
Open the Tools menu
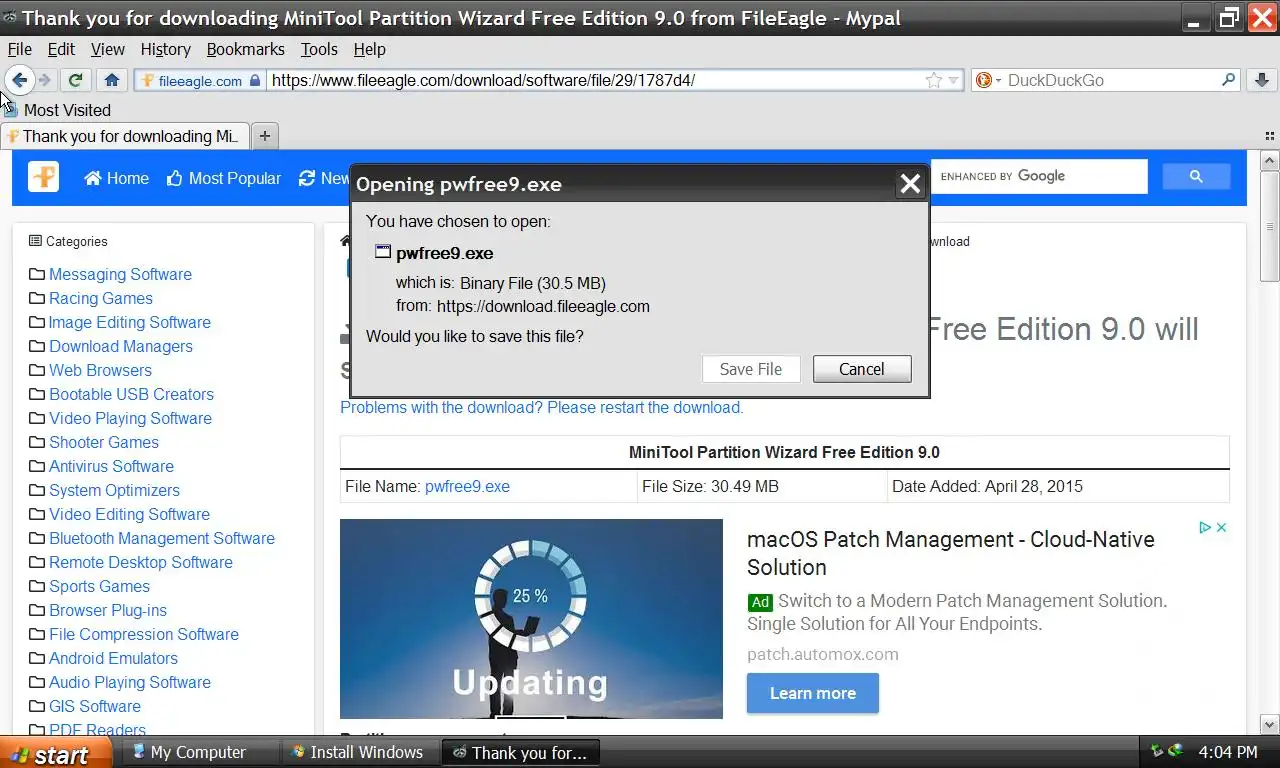[x=319, y=49]
